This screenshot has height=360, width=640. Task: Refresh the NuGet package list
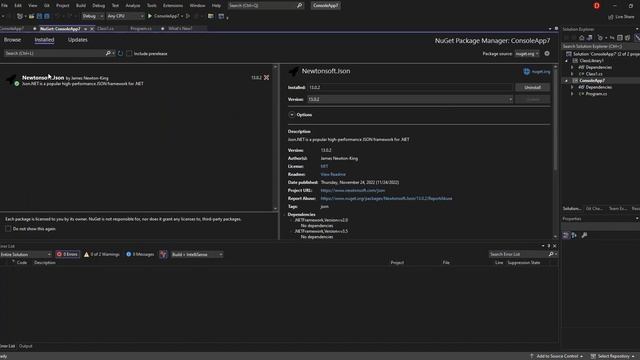tap(120, 53)
